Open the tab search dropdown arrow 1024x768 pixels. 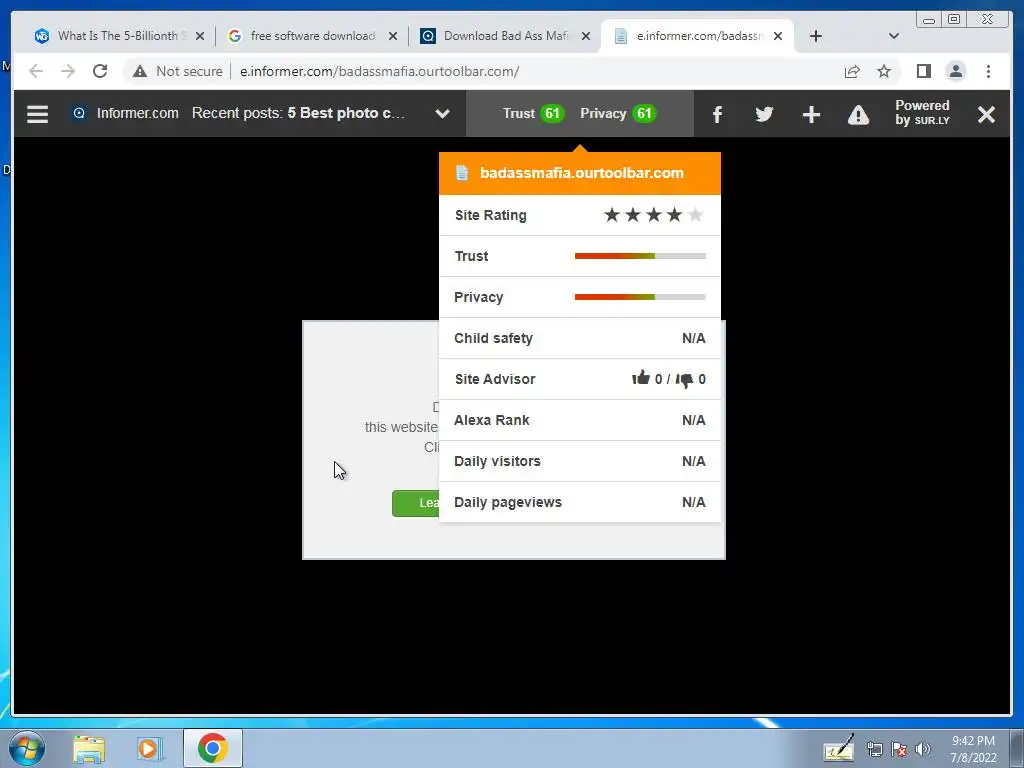click(x=894, y=36)
